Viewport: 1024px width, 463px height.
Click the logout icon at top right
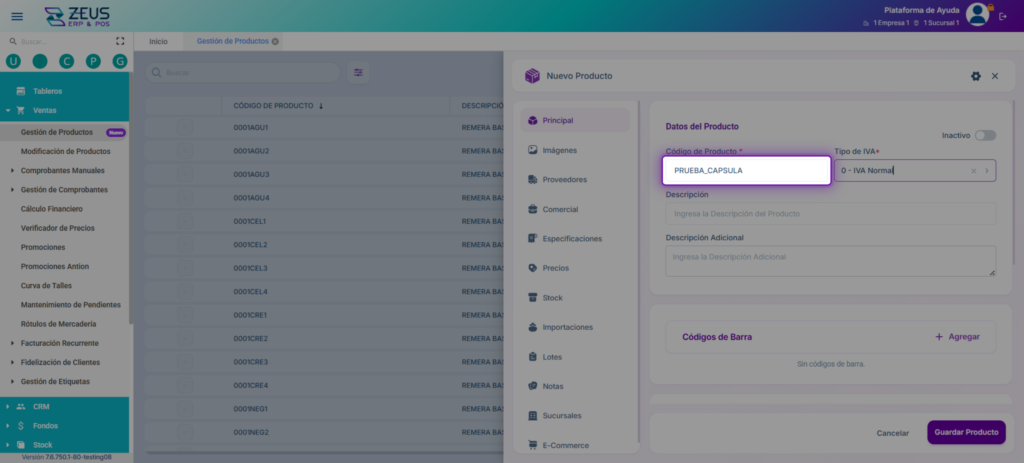tap(1003, 16)
